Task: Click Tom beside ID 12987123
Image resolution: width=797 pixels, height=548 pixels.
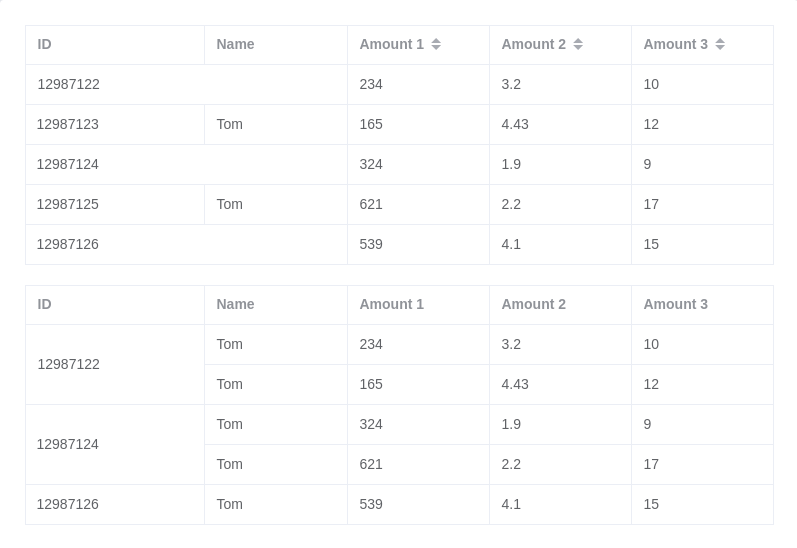Action: coord(230,124)
